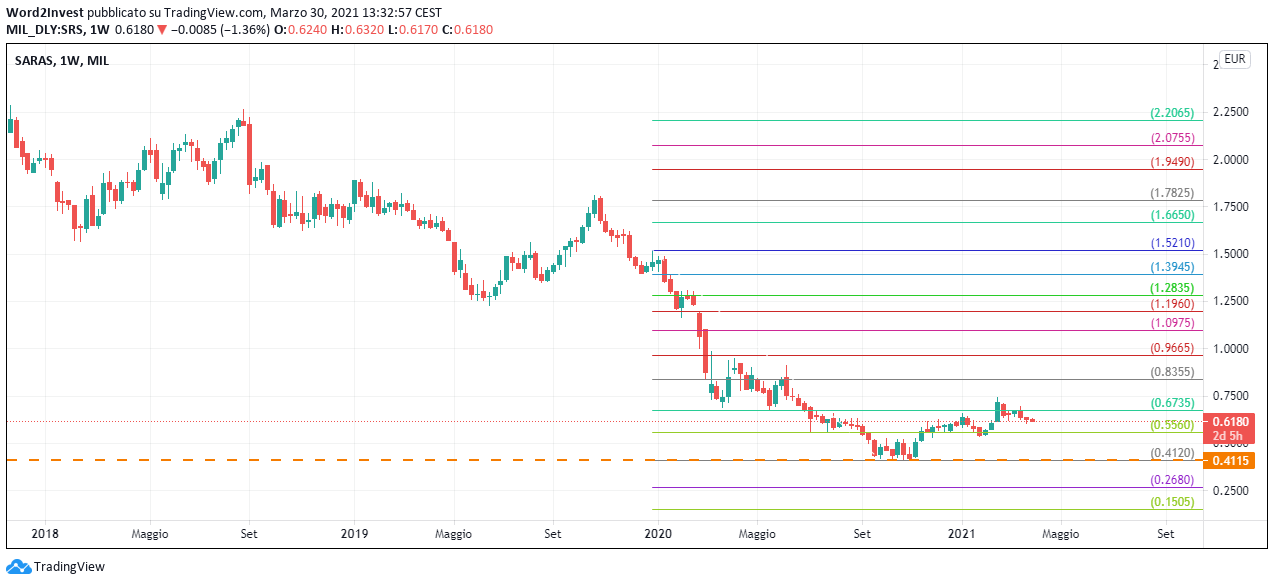The width and height of the screenshot is (1274, 585).
Task: Click the 2018 time axis label
Action: coord(45,535)
